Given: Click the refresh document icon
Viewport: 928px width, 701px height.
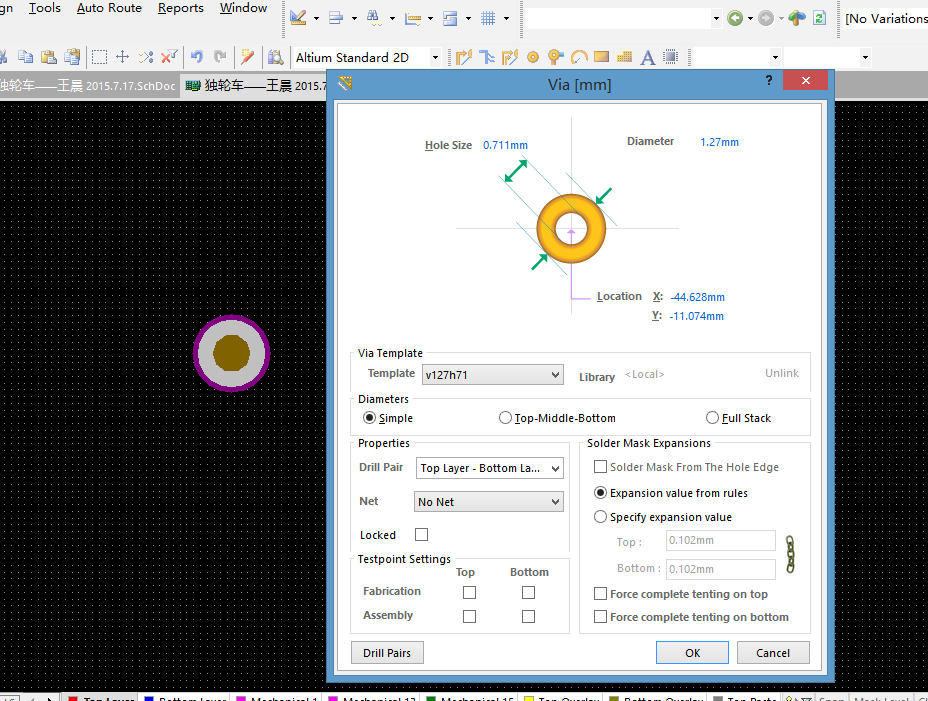Looking at the screenshot, I should (820, 18).
